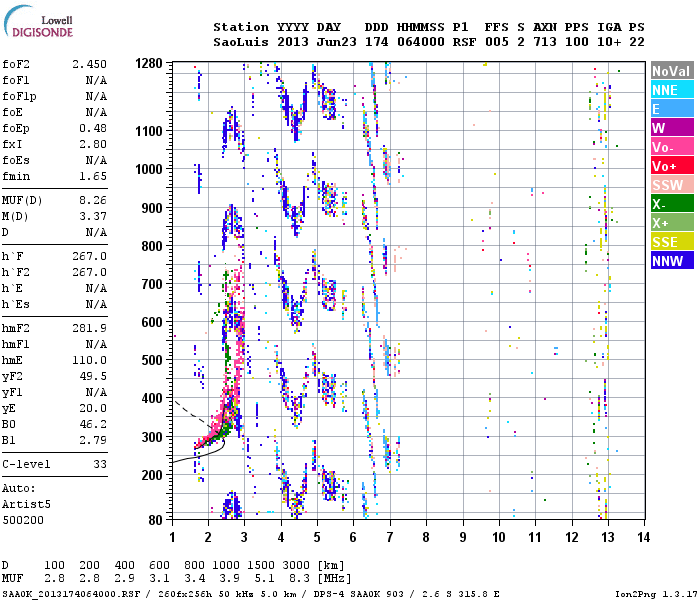Image resolution: width=700 pixels, height=600 pixels.
Task: Click the B0 value 46.2
Action: point(93,424)
